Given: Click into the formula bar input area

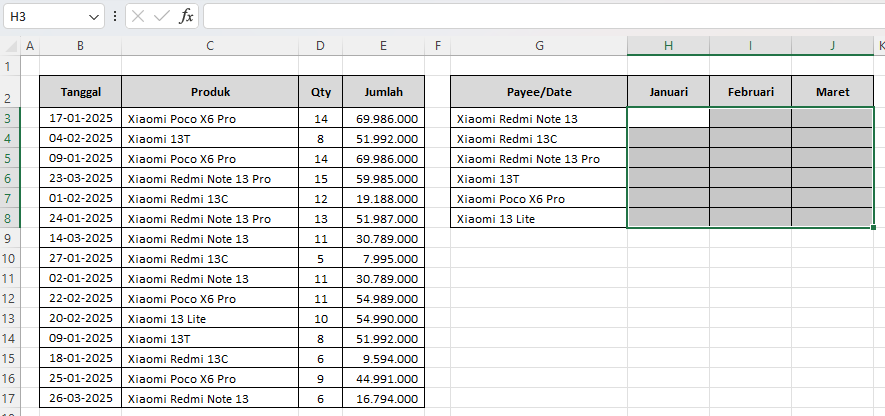Looking at the screenshot, I should pos(544,16).
